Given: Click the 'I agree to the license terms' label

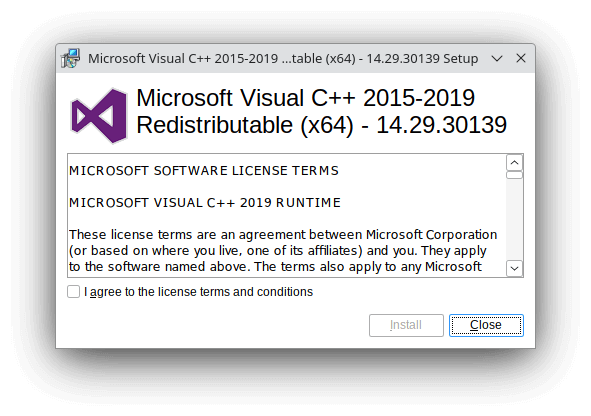Looking at the screenshot, I should (x=198, y=292).
